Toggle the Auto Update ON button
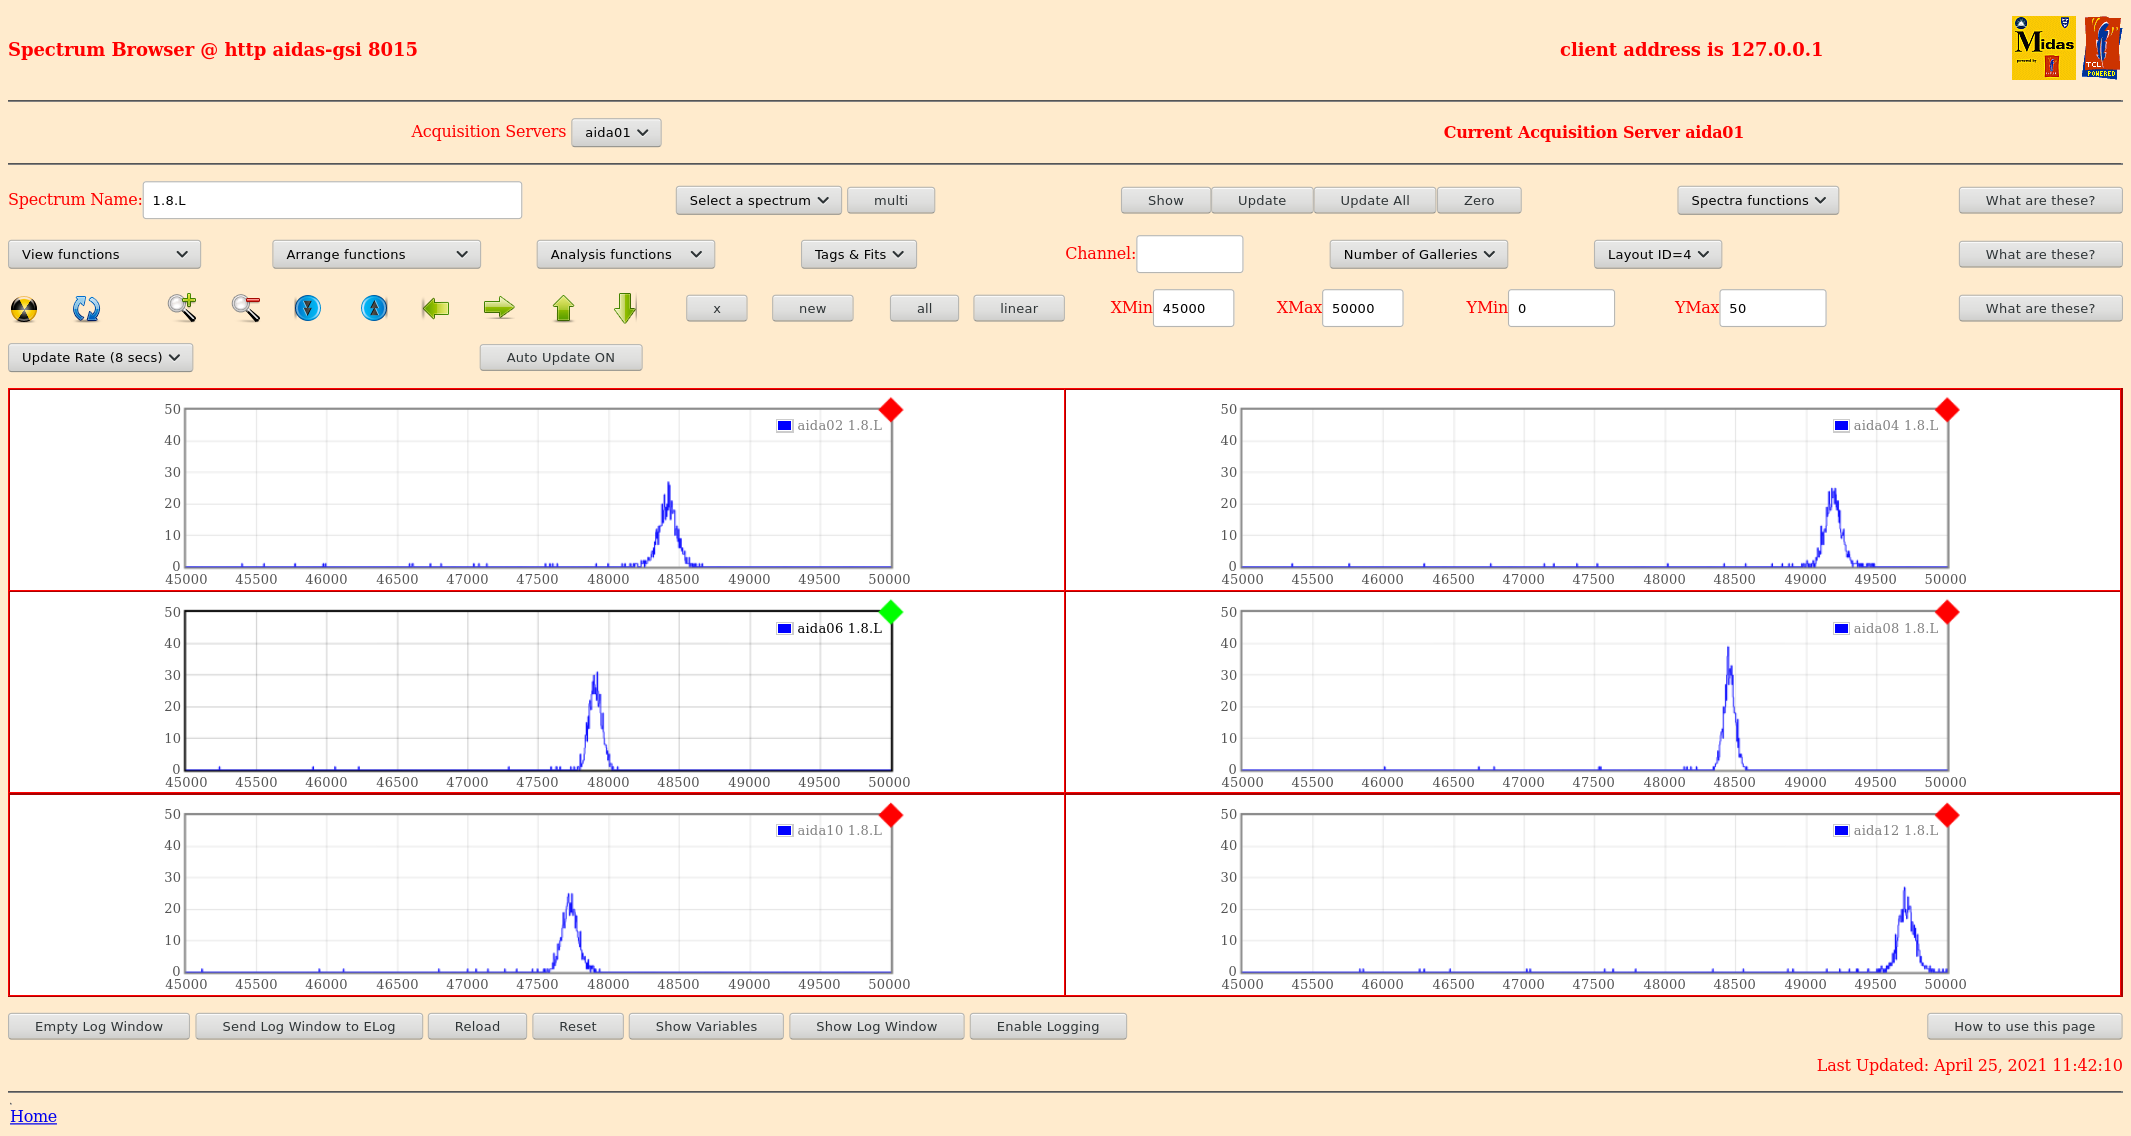Viewport: 2131px width, 1136px height. [560, 358]
